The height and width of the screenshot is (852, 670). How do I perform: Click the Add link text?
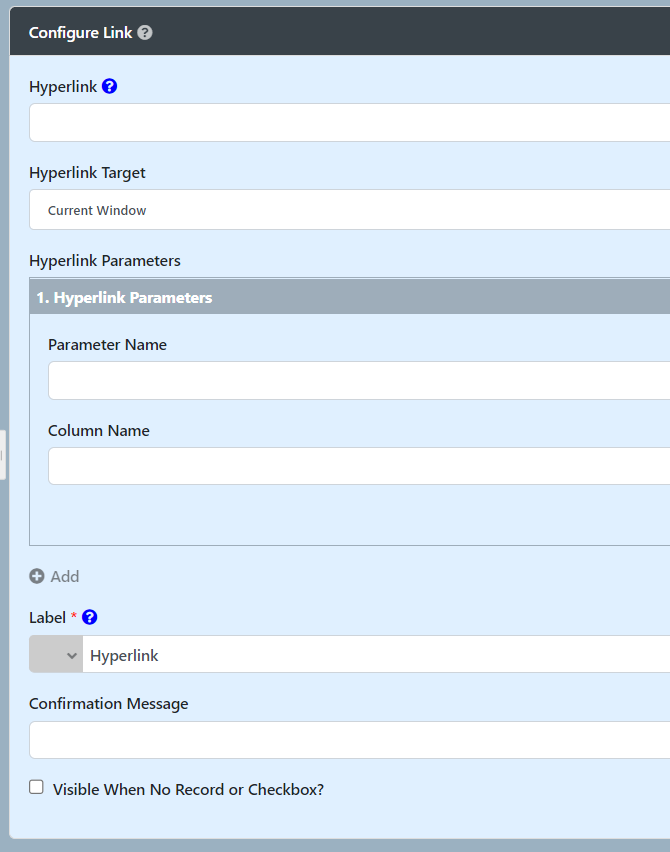coord(65,577)
